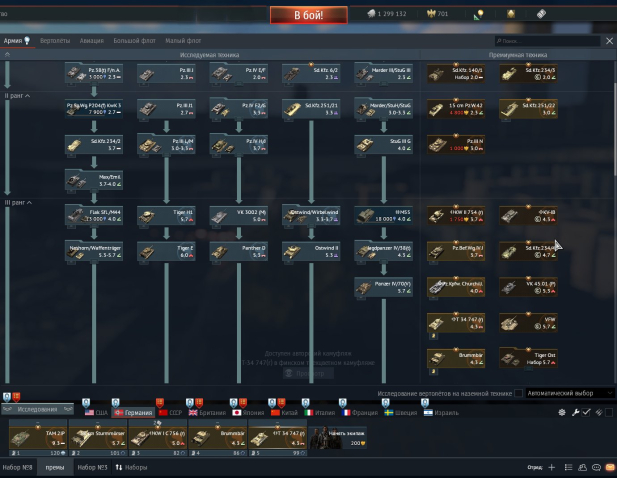The width and height of the screenshot is (617, 478).
Task: Enable helicopter research on ground vehicles checkbox
Action: tap(518, 393)
